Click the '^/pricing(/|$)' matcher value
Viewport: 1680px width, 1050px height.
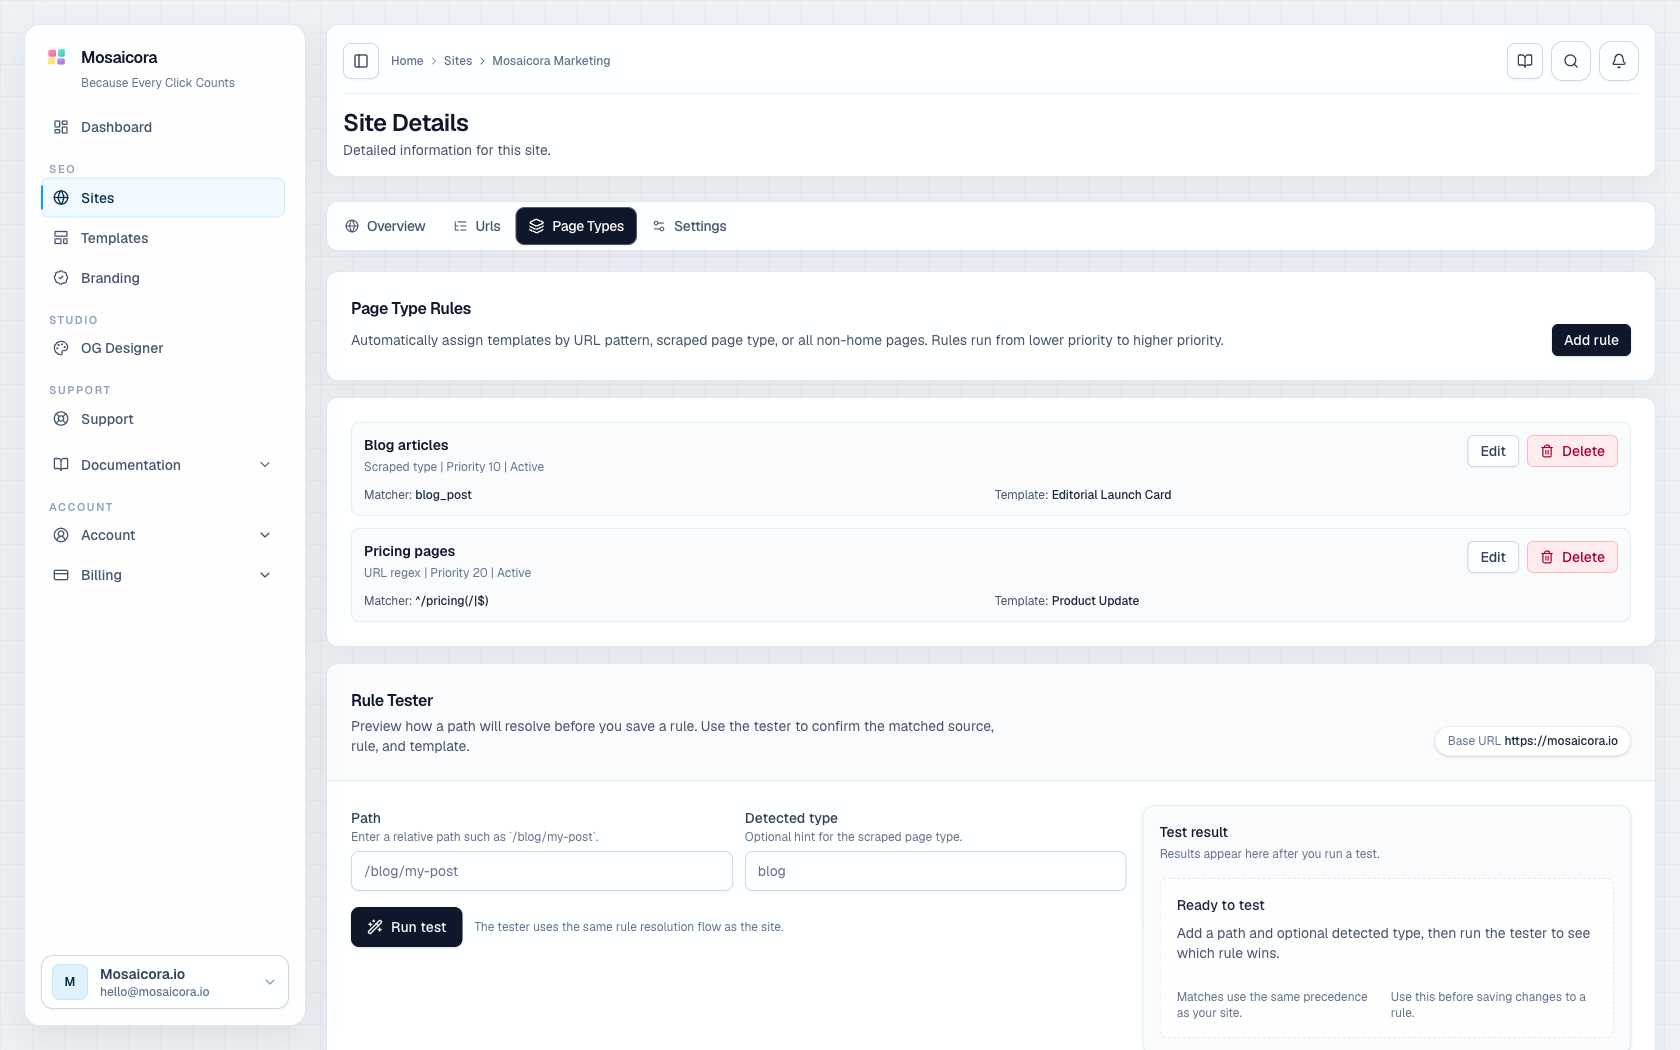452,601
